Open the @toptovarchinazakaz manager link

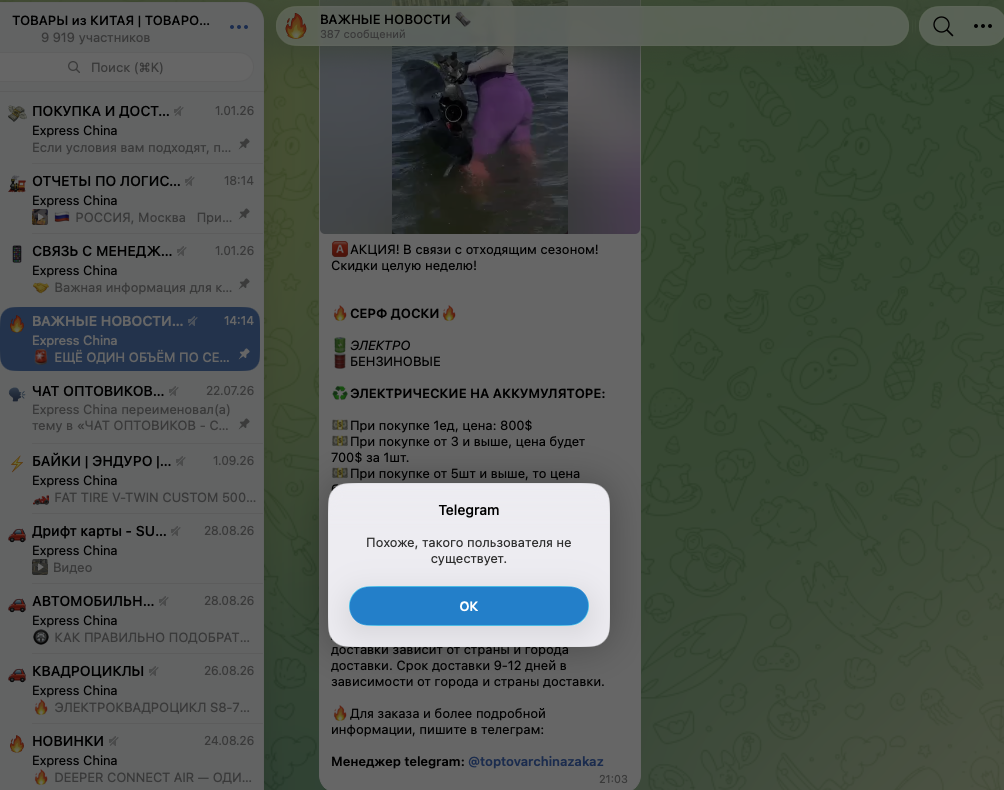click(x=535, y=761)
